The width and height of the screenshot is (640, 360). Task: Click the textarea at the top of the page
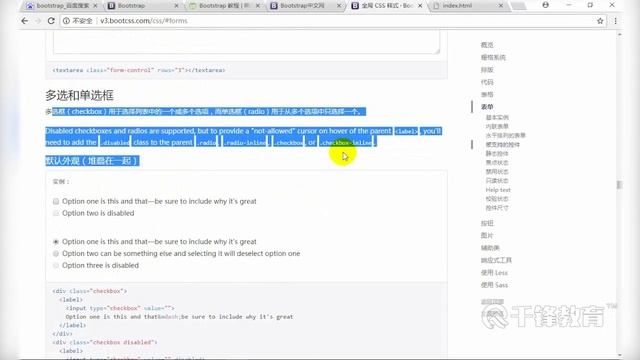click(x=246, y=42)
